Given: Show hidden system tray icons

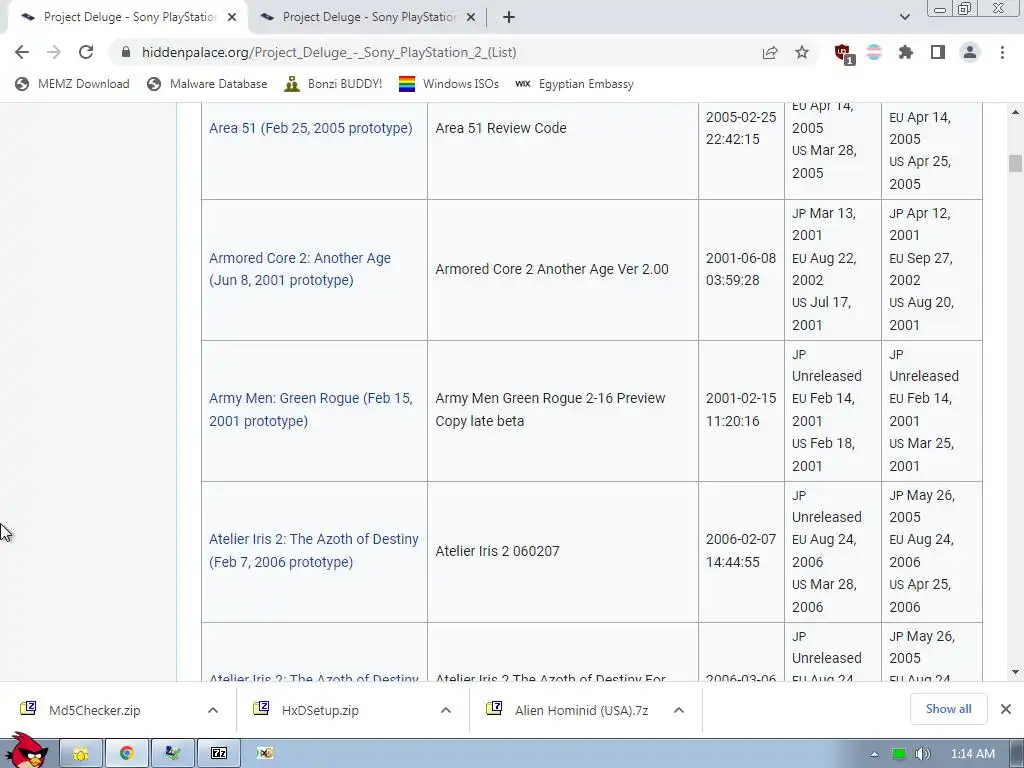Looking at the screenshot, I should (x=874, y=754).
